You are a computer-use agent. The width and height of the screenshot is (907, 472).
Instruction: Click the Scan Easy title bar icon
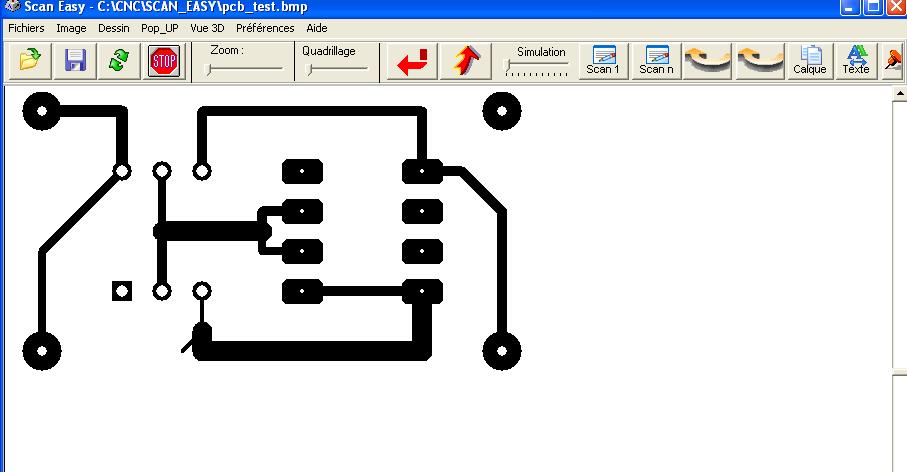(x=12, y=6)
